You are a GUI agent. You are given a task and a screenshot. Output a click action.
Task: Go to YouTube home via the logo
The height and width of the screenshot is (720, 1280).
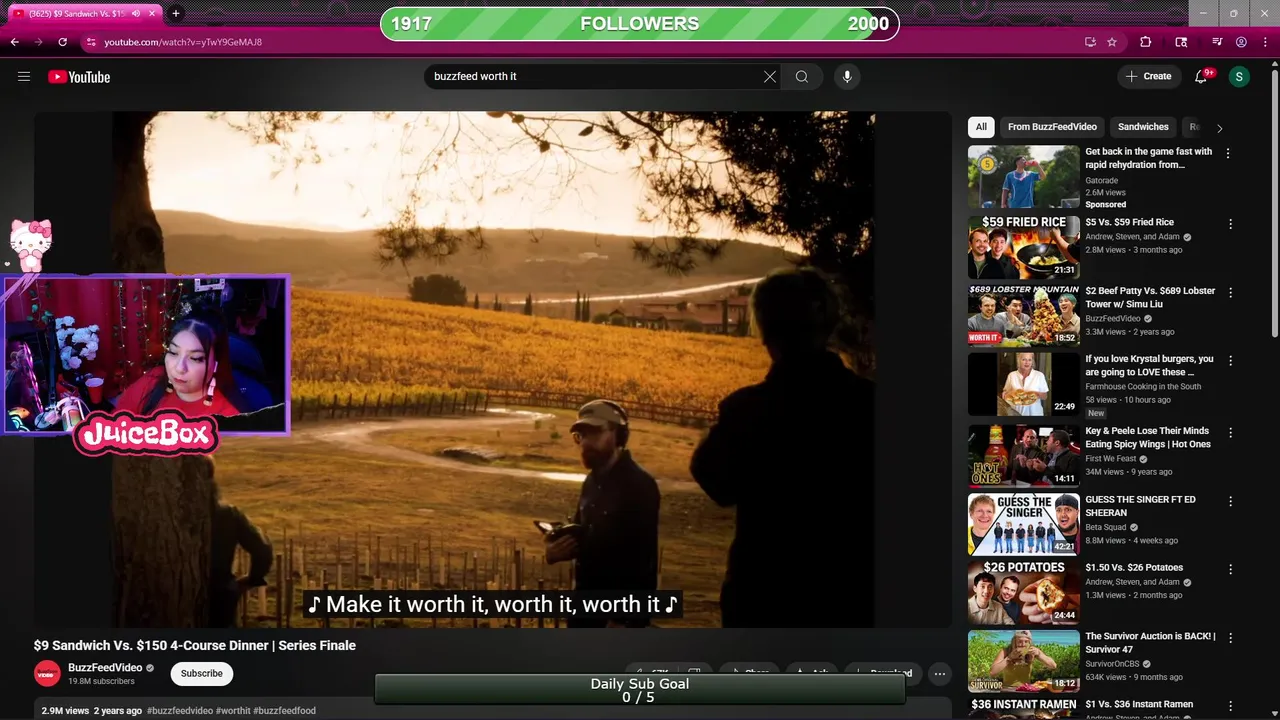coord(79,77)
